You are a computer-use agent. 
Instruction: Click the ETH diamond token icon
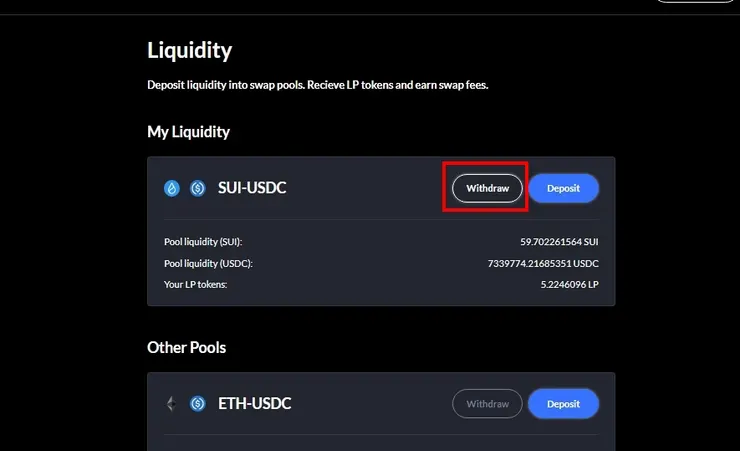[x=171, y=404]
